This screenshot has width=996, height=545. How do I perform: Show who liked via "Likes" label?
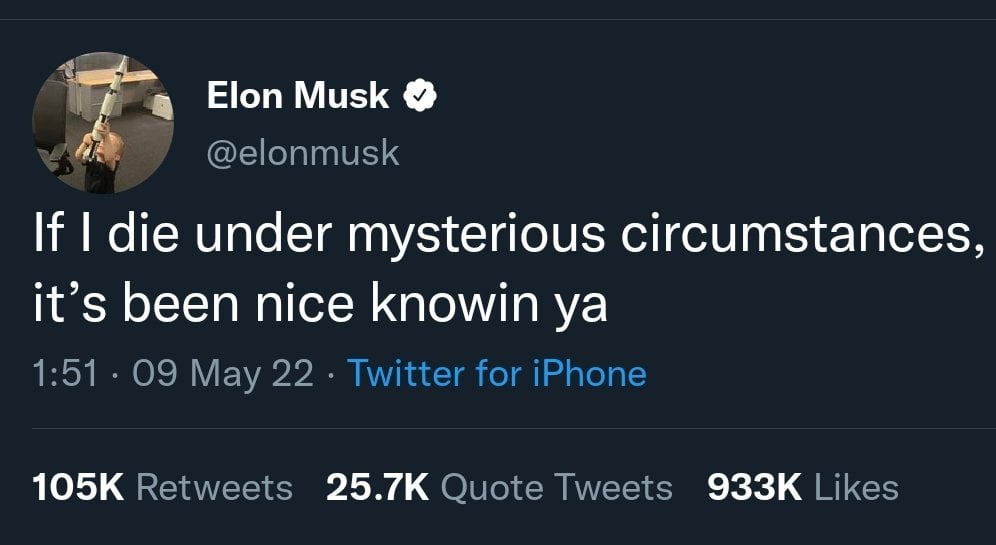857,487
